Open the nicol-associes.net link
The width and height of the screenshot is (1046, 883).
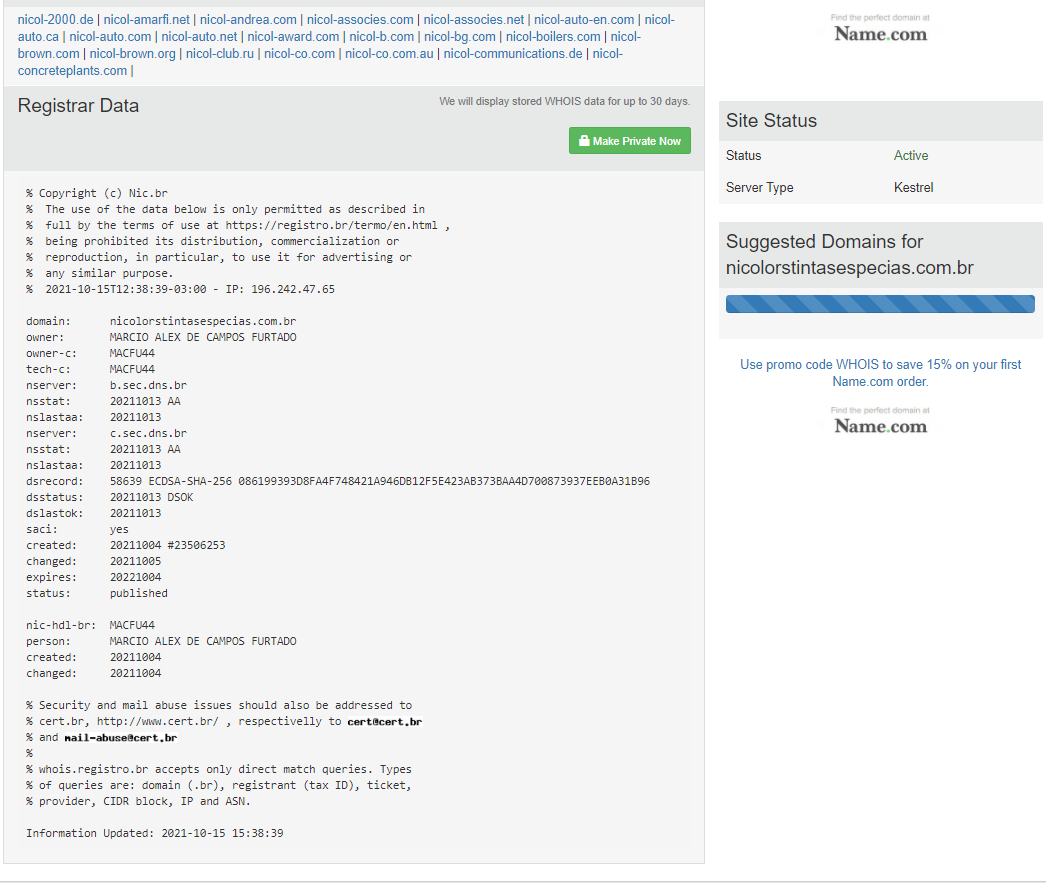[474, 19]
